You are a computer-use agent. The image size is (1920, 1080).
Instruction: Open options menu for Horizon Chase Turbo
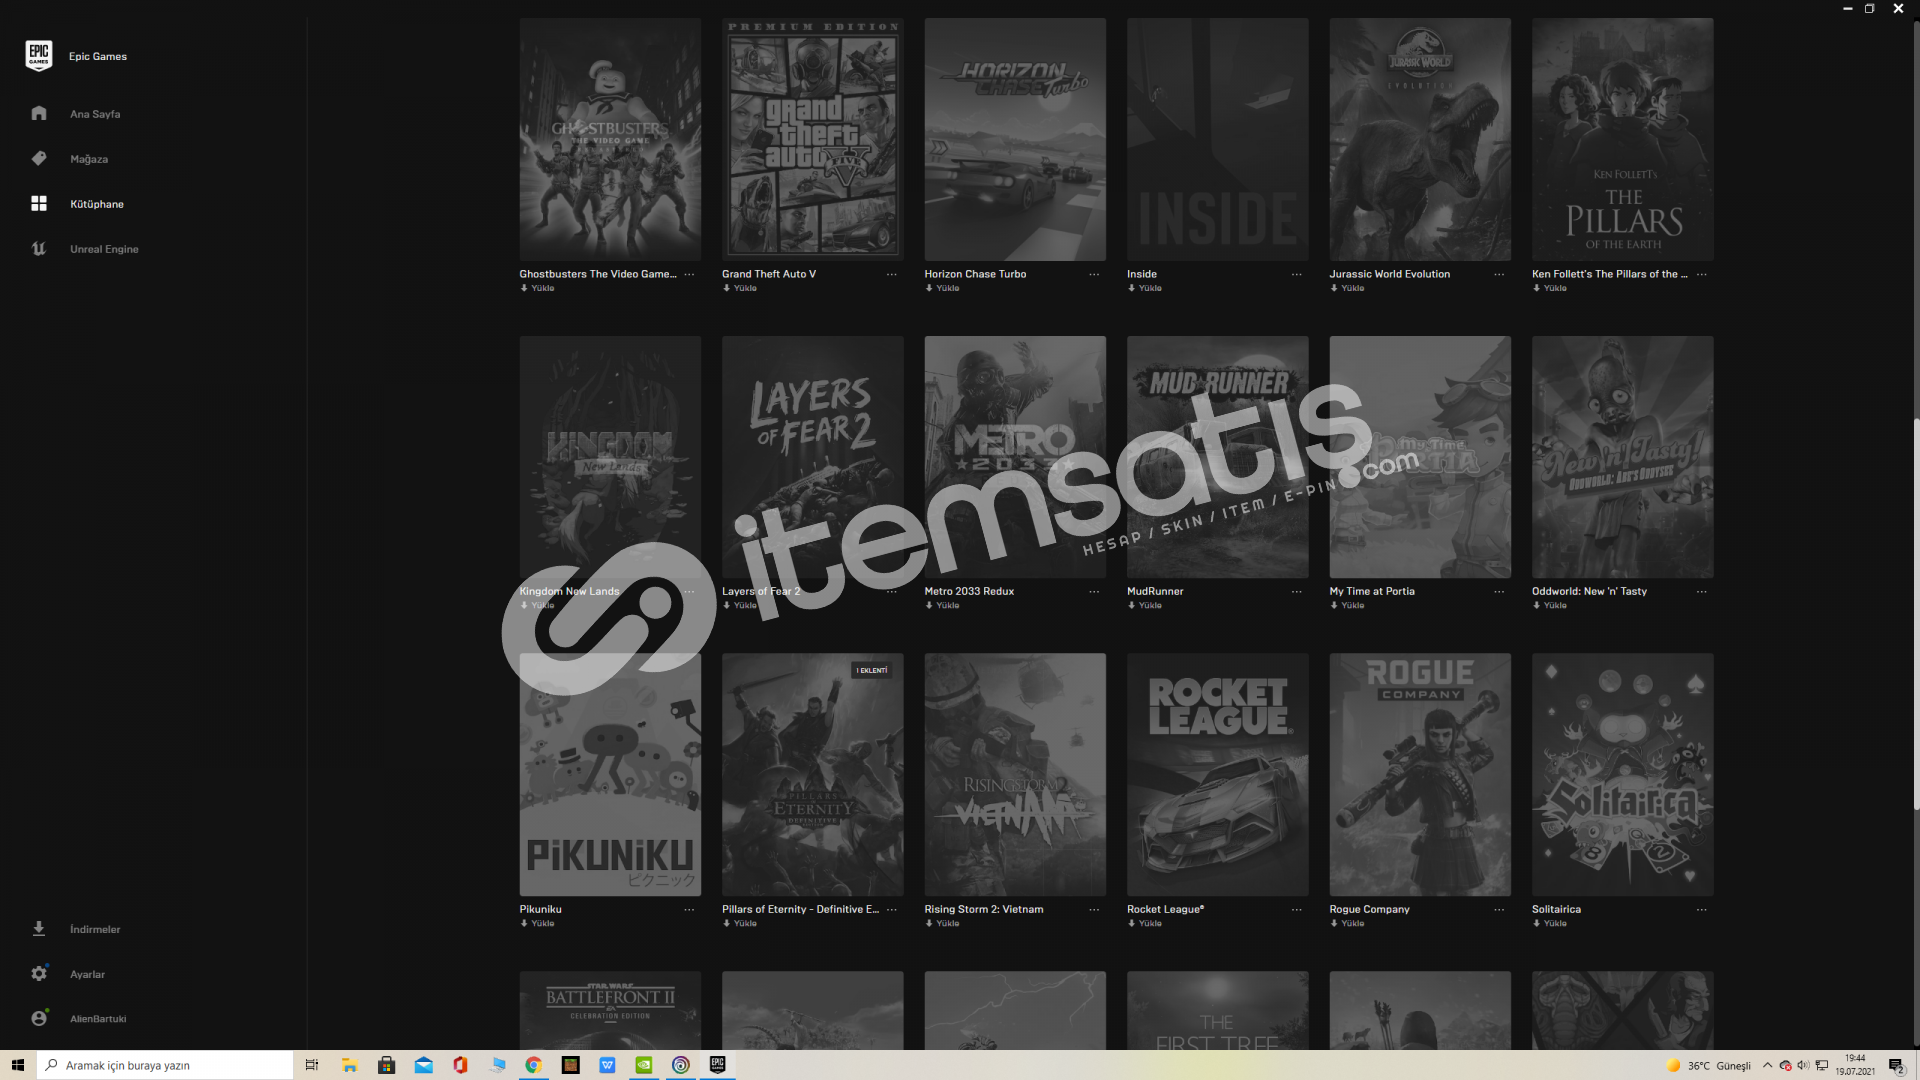click(x=1094, y=274)
